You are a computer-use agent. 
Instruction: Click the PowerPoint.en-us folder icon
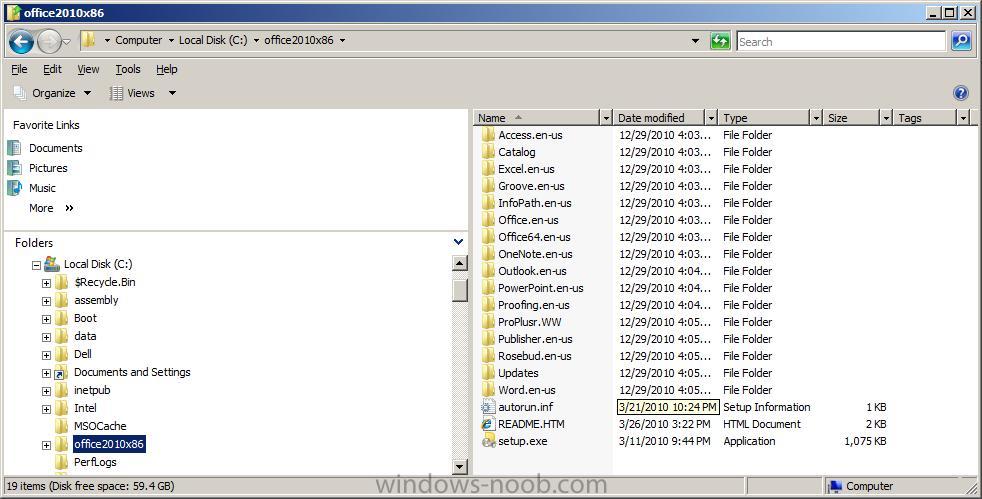[488, 288]
